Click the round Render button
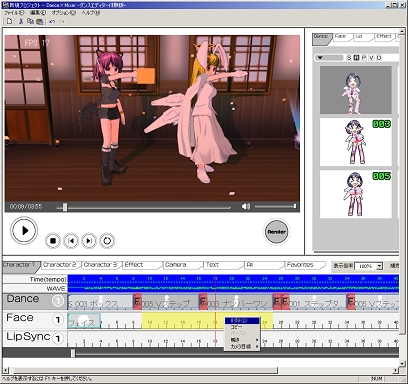This screenshot has width=408, height=384. (276, 232)
